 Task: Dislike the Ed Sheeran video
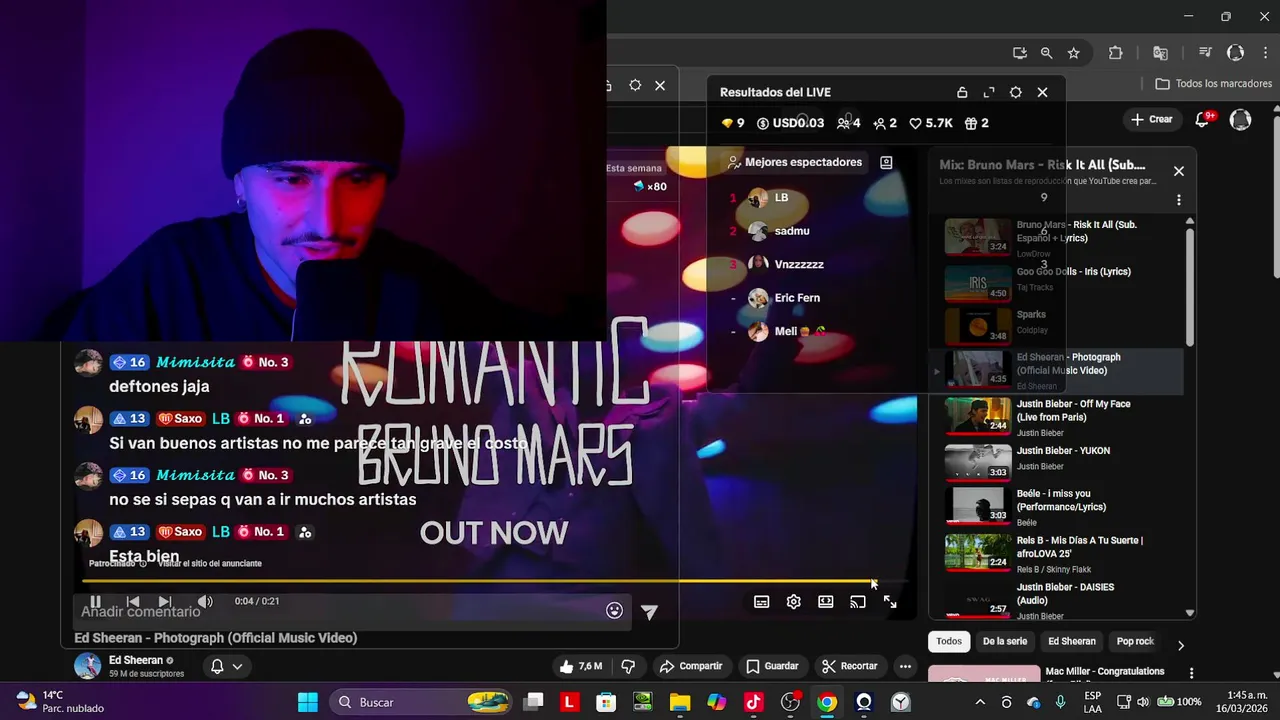pos(628,666)
